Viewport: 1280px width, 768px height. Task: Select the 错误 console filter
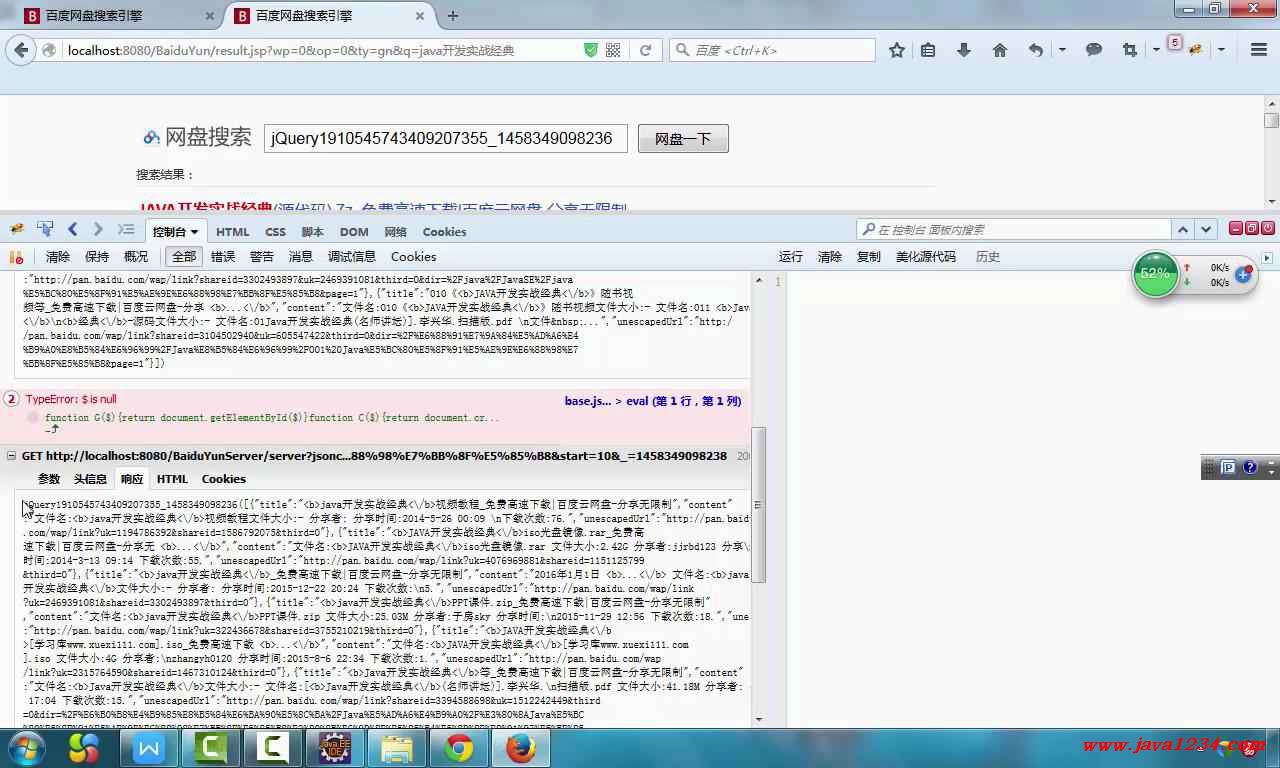point(223,257)
